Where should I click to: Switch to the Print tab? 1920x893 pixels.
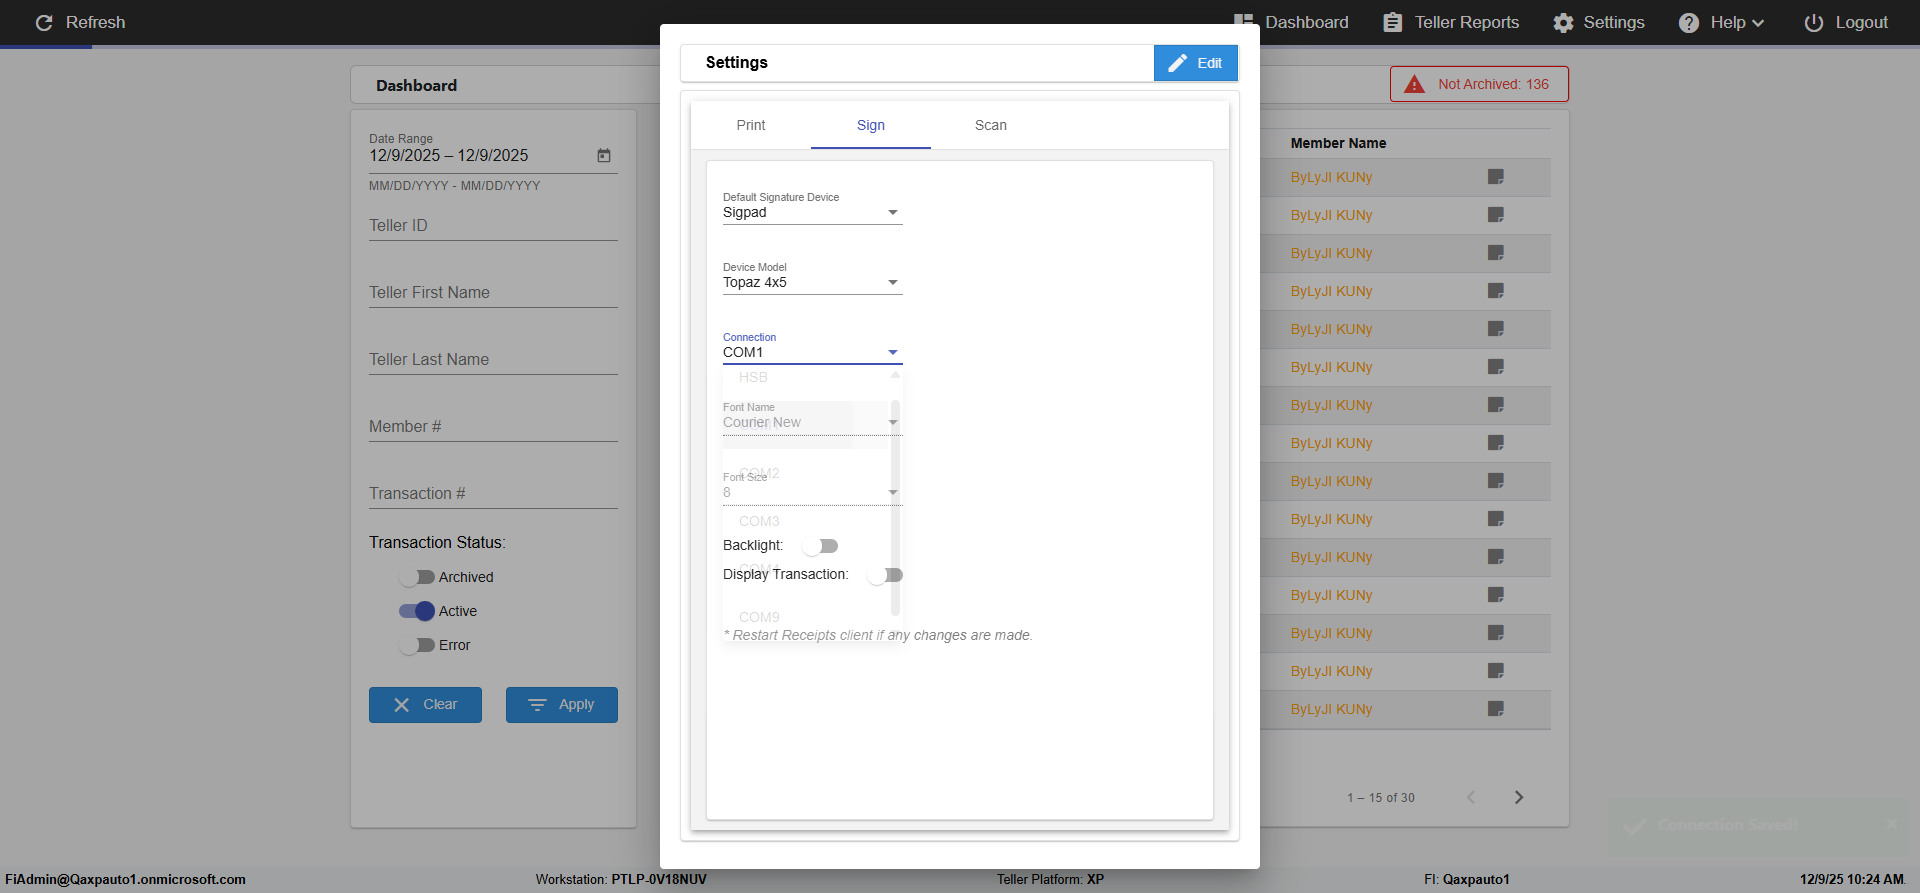pos(751,125)
